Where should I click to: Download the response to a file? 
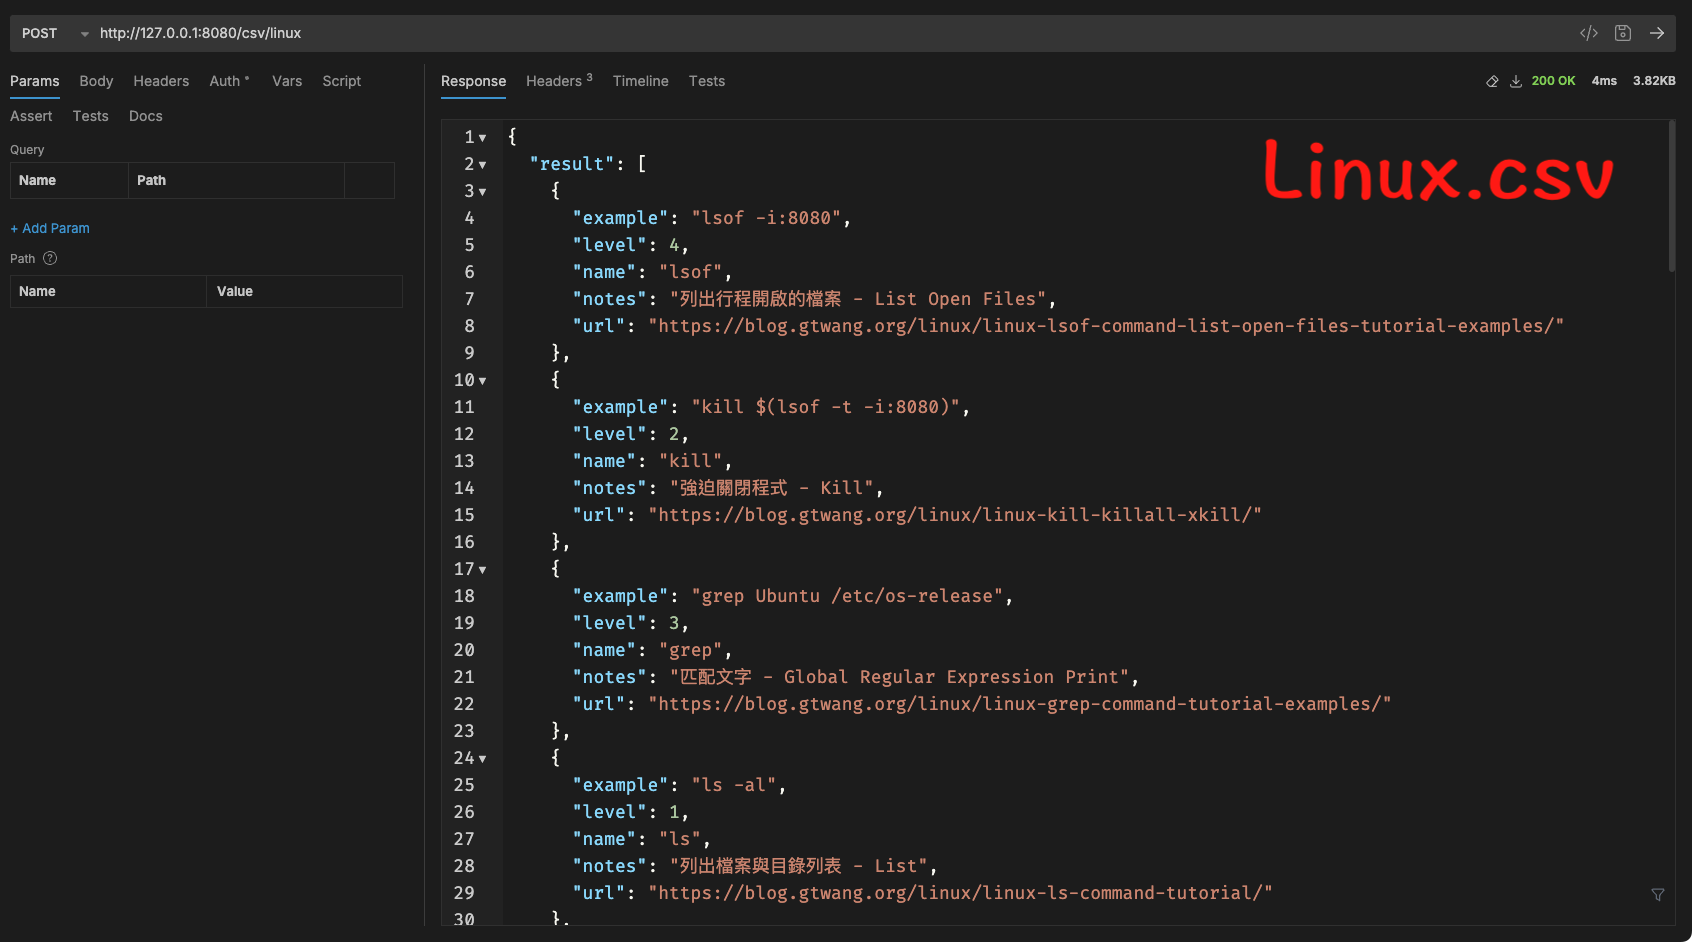pos(1516,81)
